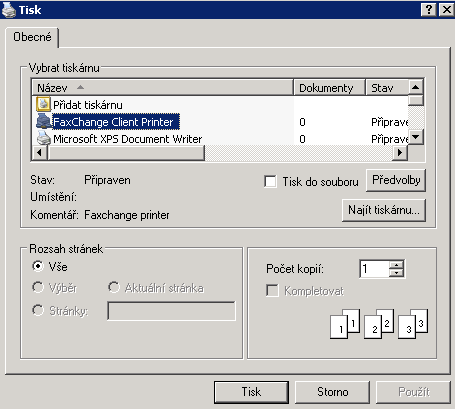This screenshot has height=409, width=455.
Task: Select the FaxChange Client Printer icon
Action: pyautogui.click(x=43, y=121)
